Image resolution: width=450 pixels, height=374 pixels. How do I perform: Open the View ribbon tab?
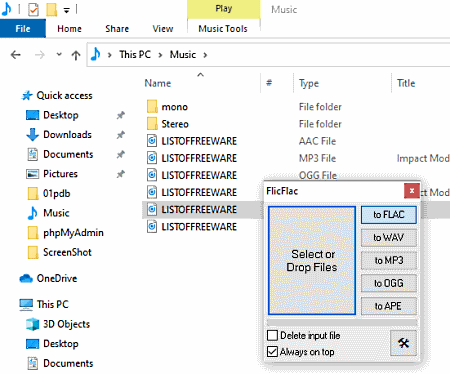pyautogui.click(x=163, y=29)
